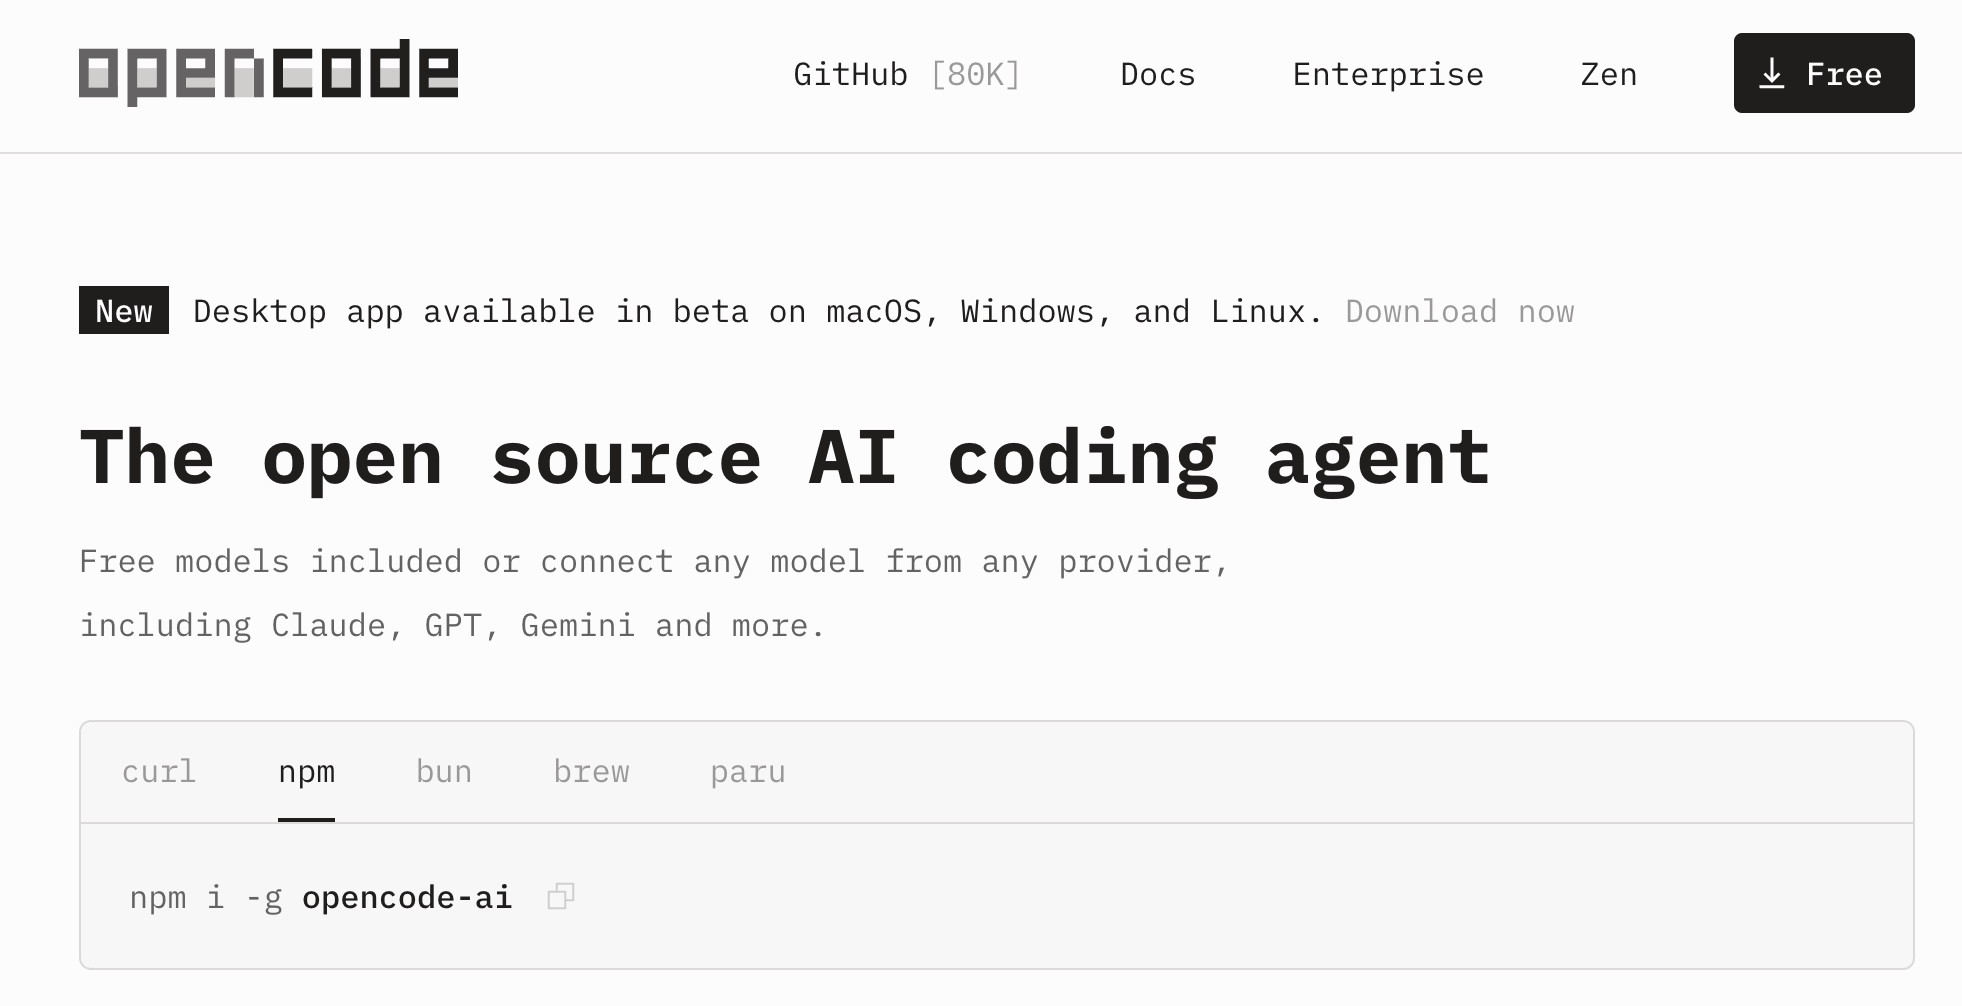Click the [80K] GitHub star count

click(975, 75)
